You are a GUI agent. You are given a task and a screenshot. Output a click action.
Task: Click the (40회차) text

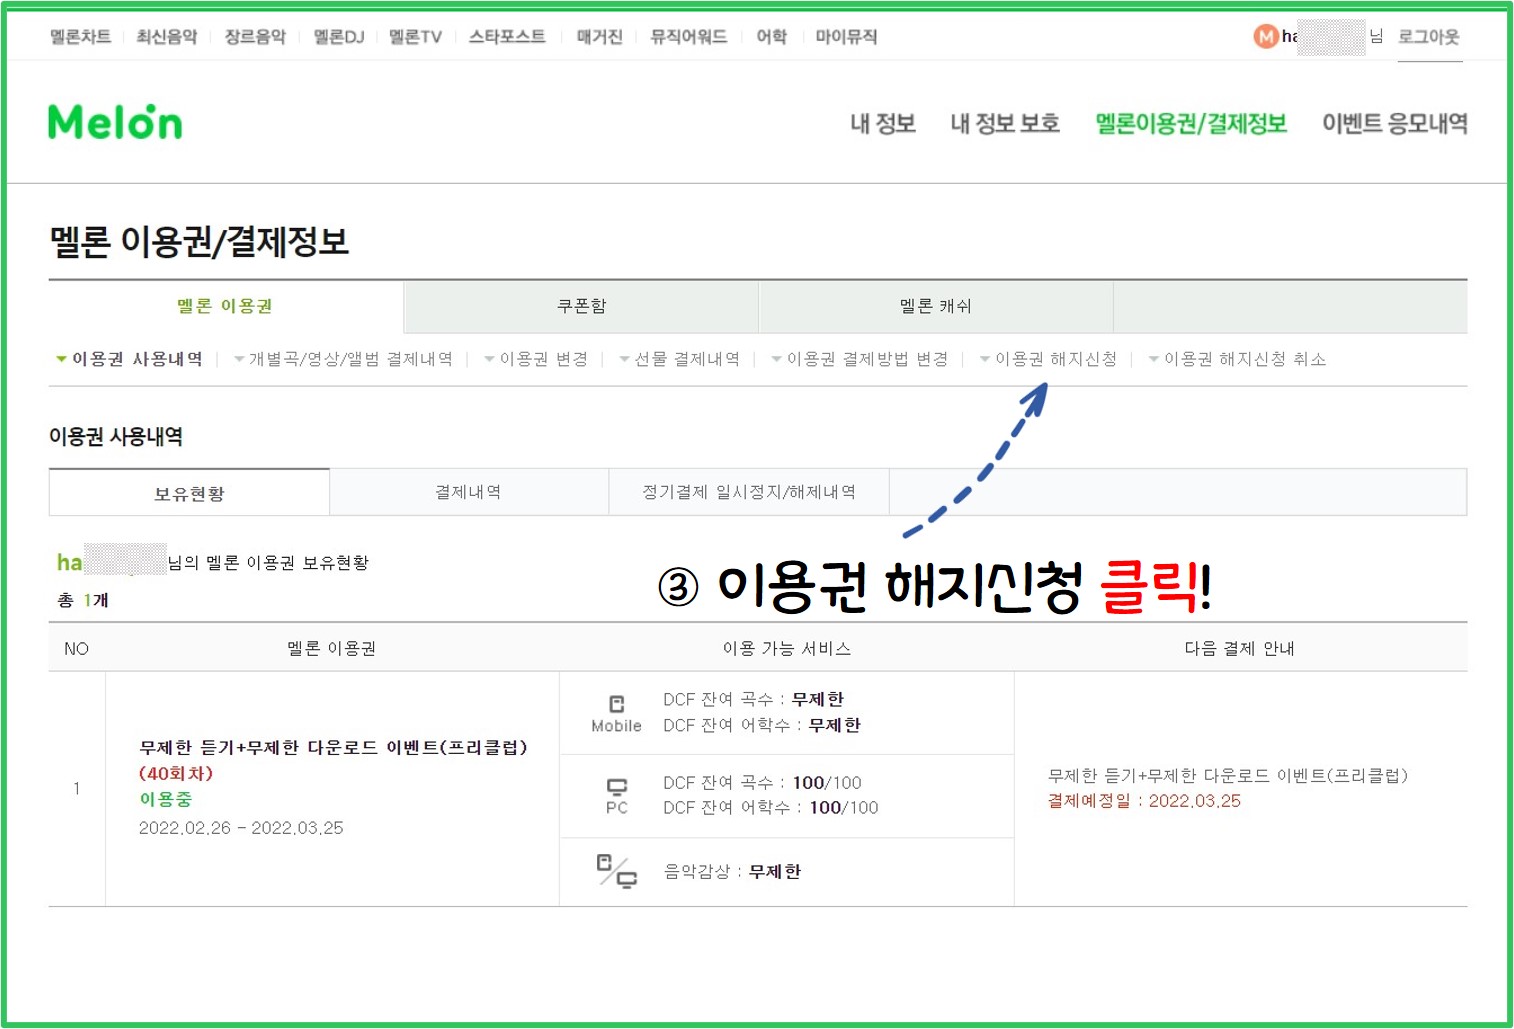(176, 773)
